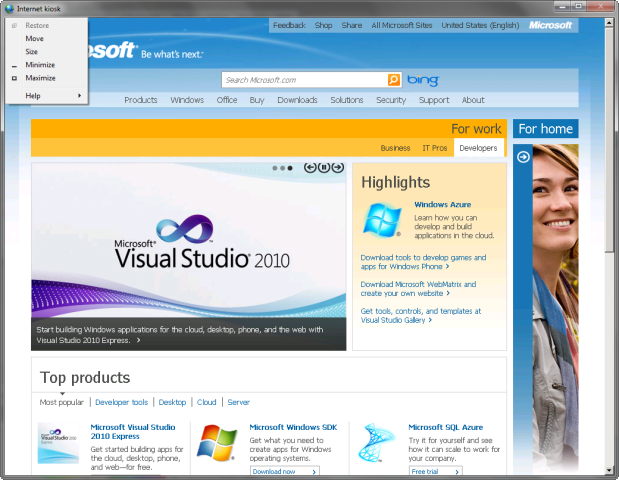This screenshot has height=480, width=619.
Task: Choose Move from the window system menu
Action: (x=47, y=38)
